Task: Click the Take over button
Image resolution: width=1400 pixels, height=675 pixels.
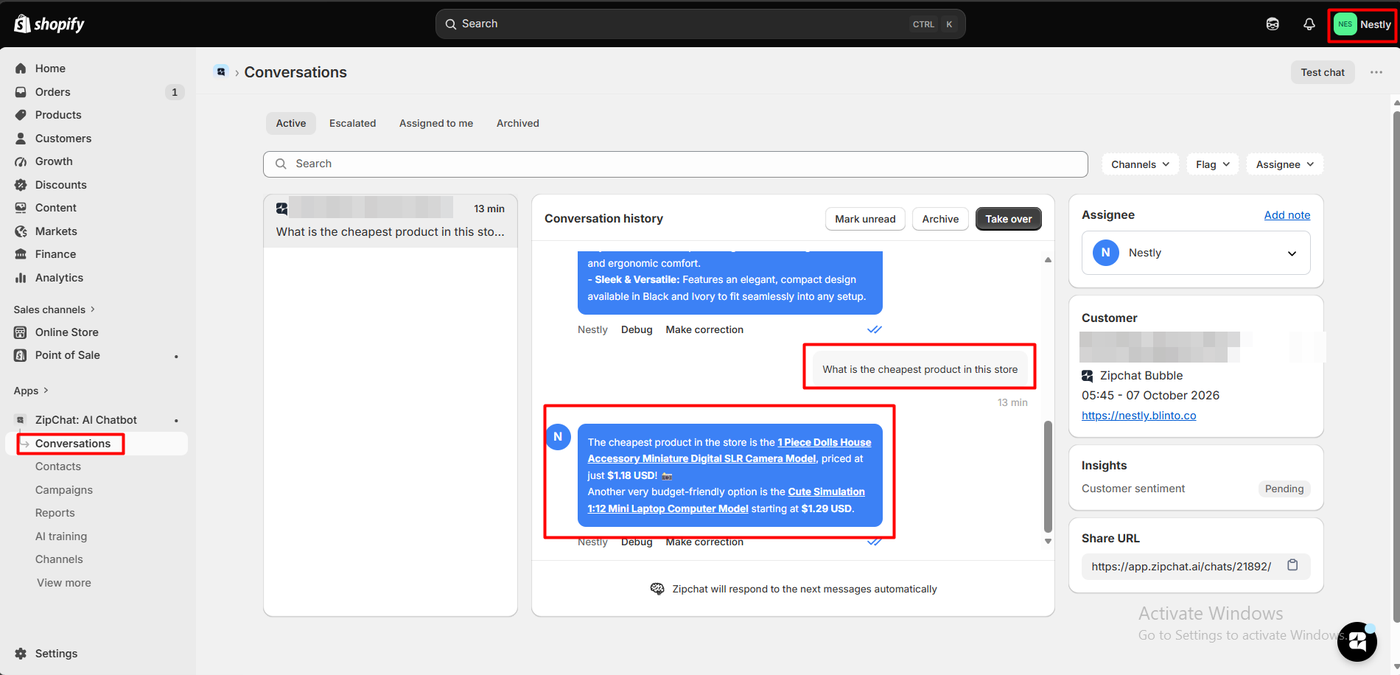Action: pos(1008,219)
